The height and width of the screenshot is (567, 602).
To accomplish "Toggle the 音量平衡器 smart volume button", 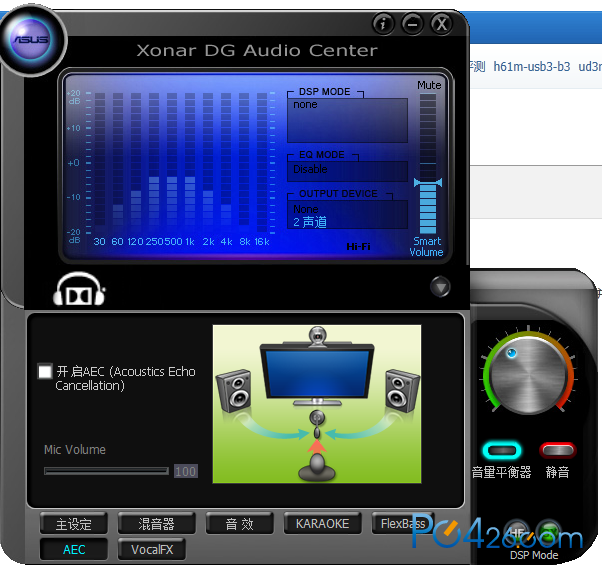I will (x=502, y=450).
